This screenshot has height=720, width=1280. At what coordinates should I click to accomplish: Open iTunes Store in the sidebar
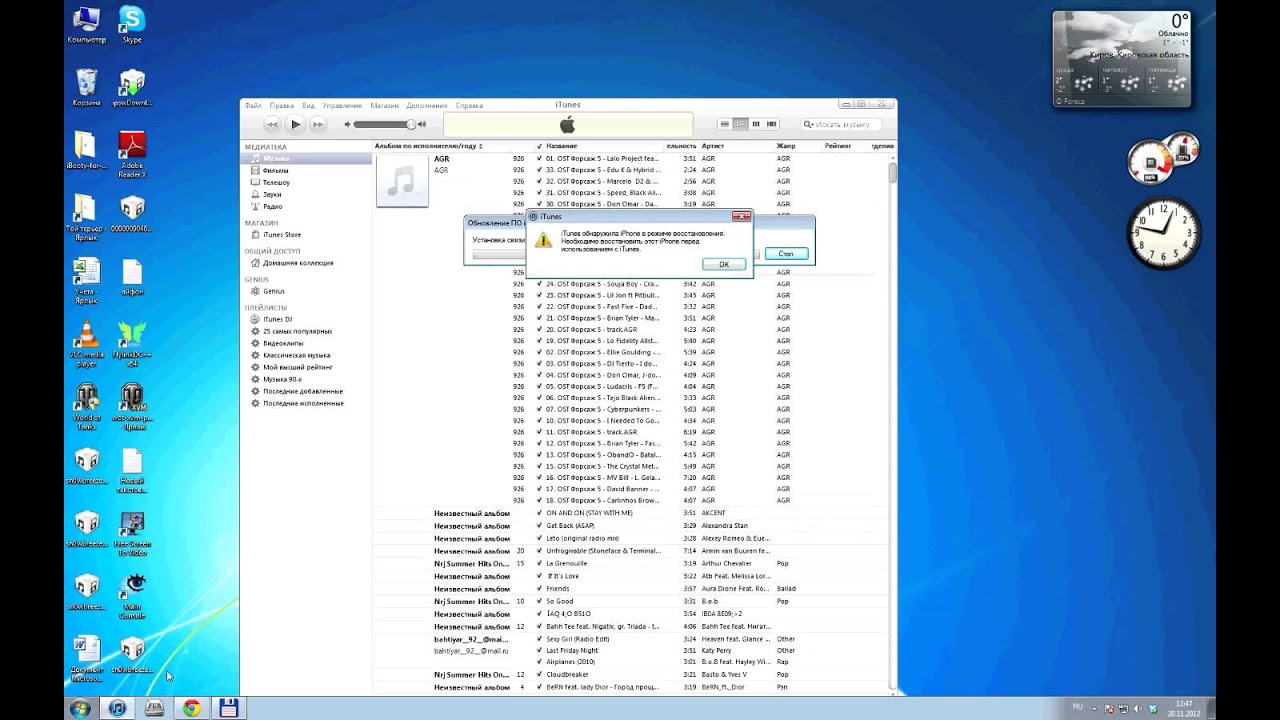[x=305, y=235]
